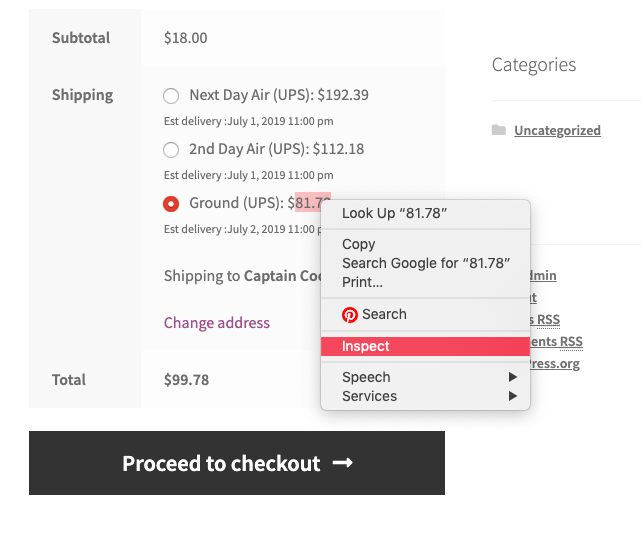
Task: Click the highlighted 81.78 price text
Action: [313, 202]
